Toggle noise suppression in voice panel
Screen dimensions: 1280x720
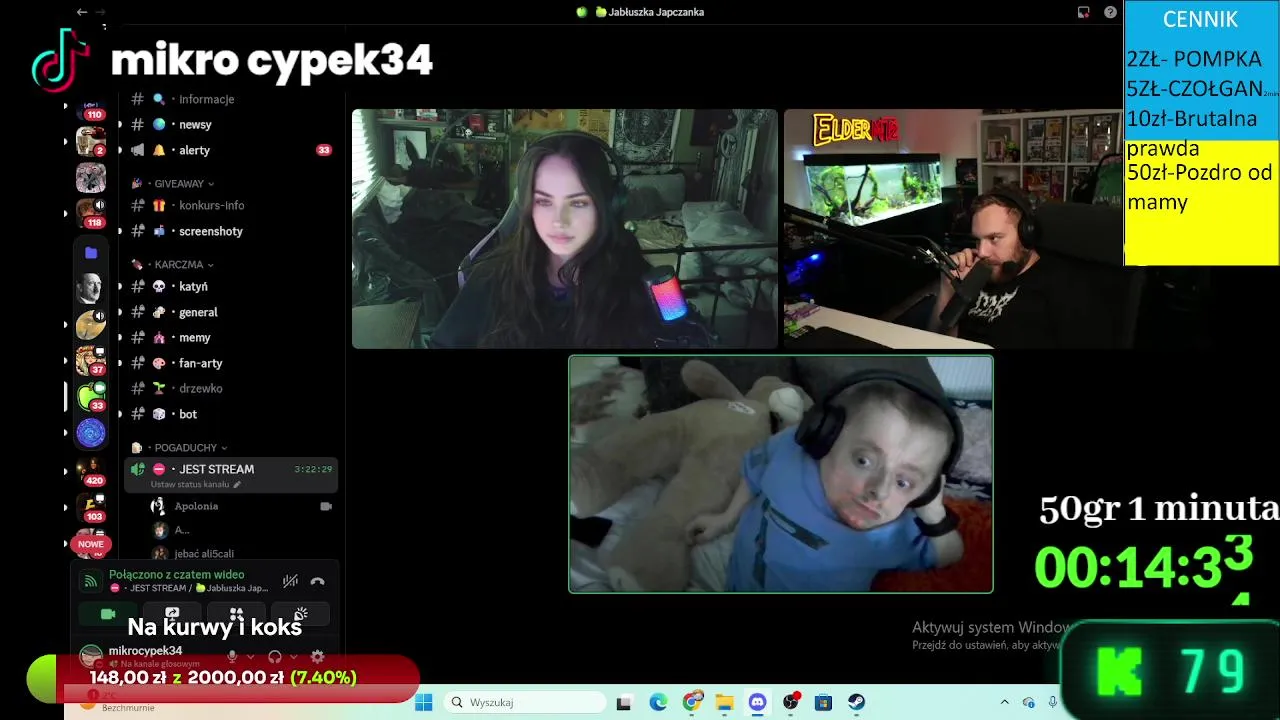(x=290, y=581)
